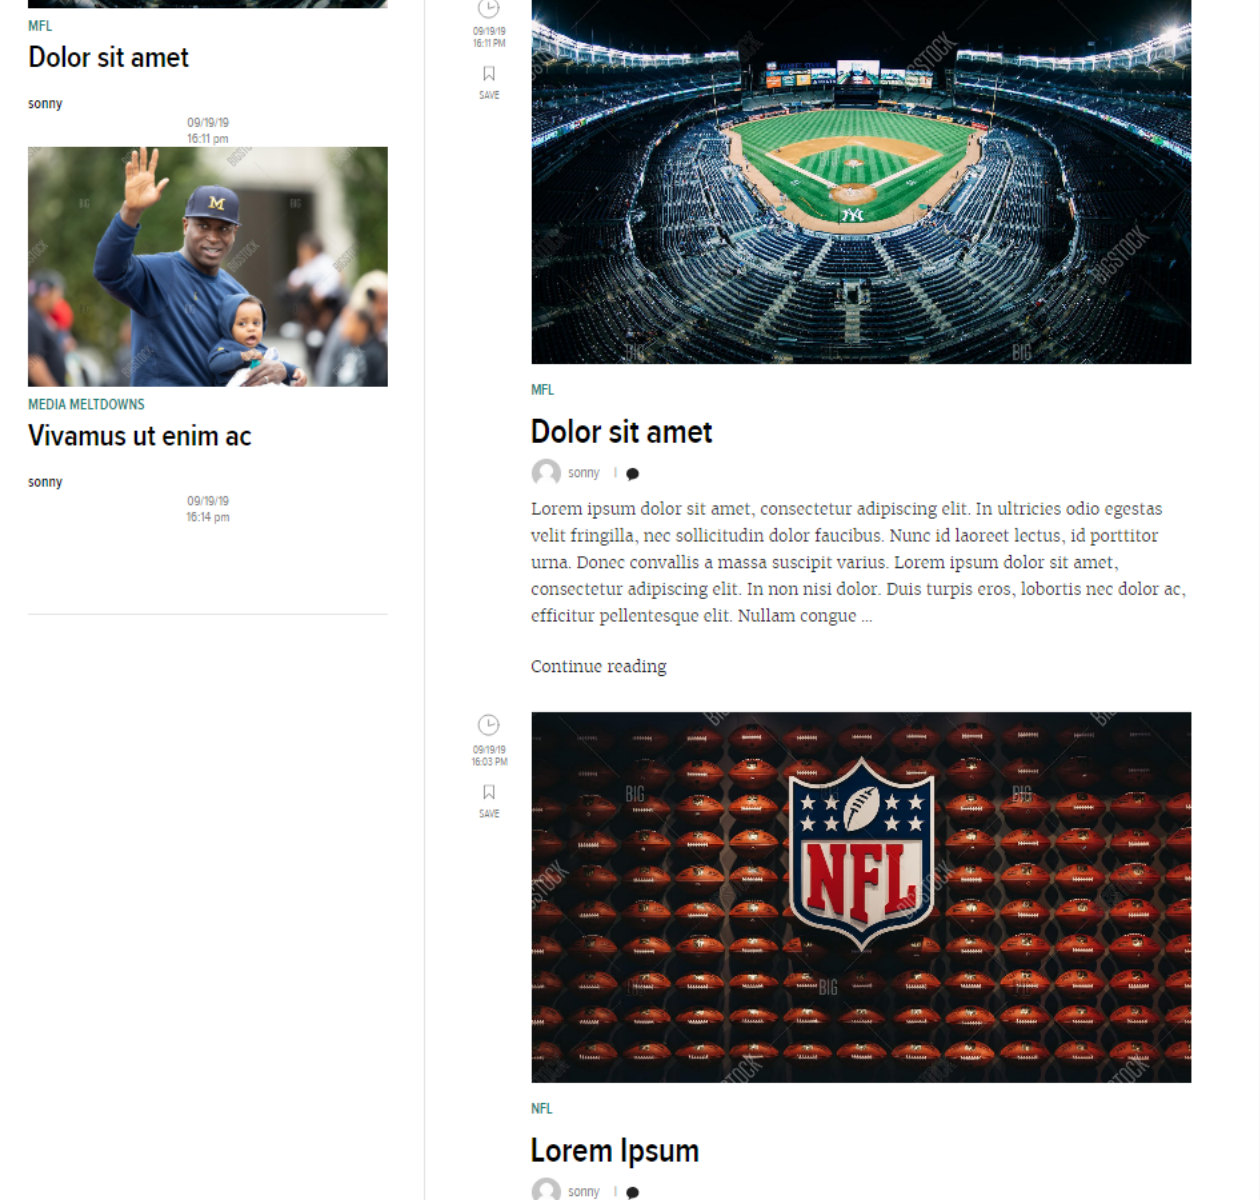
Task: Open the sidebar Dolor sit amet headline
Action: [x=108, y=58]
